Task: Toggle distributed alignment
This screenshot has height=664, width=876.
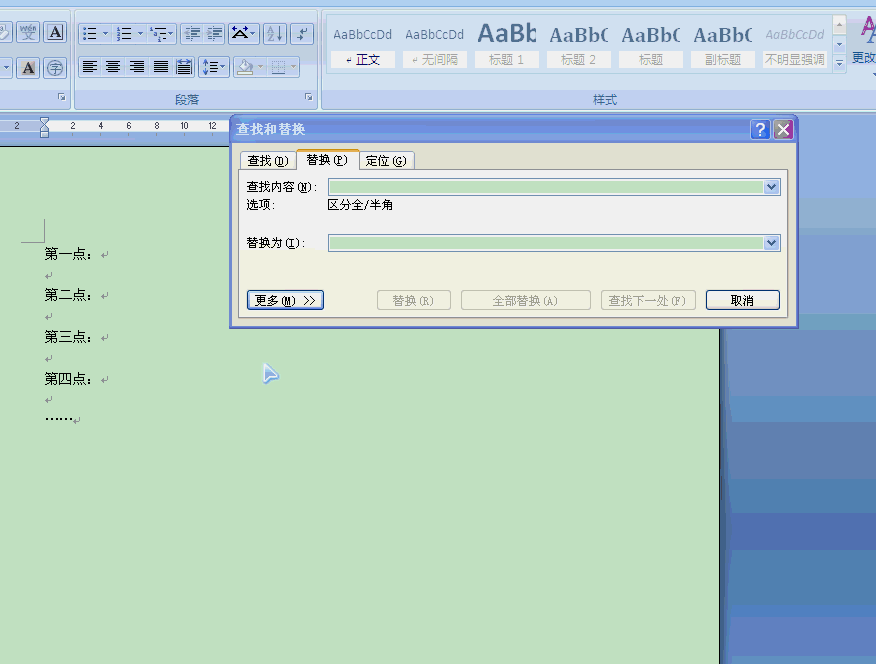Action: [x=184, y=67]
